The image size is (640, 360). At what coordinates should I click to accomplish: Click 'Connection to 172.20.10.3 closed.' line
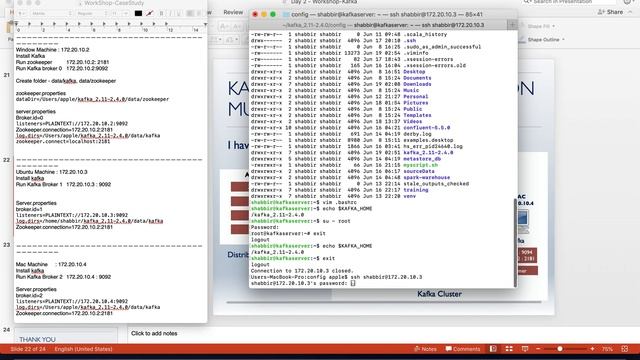(302, 271)
